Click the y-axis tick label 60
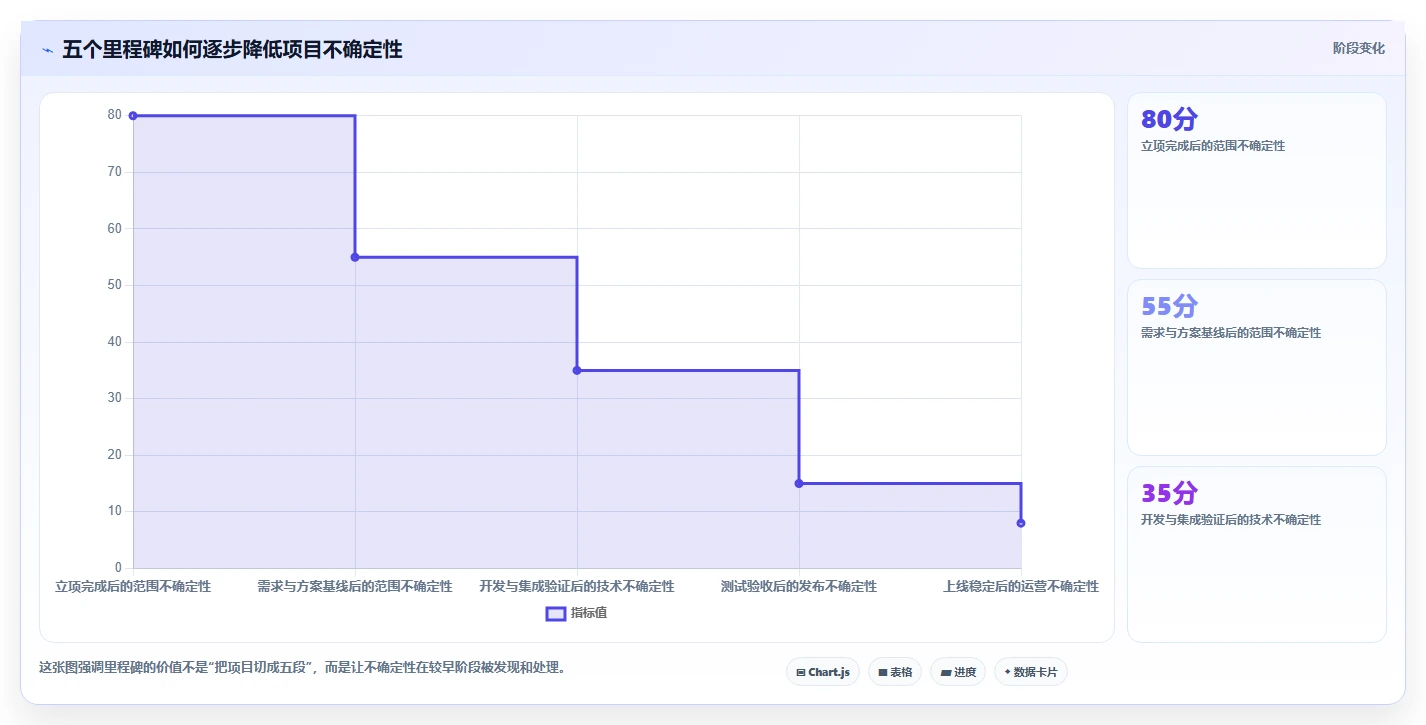 point(115,228)
